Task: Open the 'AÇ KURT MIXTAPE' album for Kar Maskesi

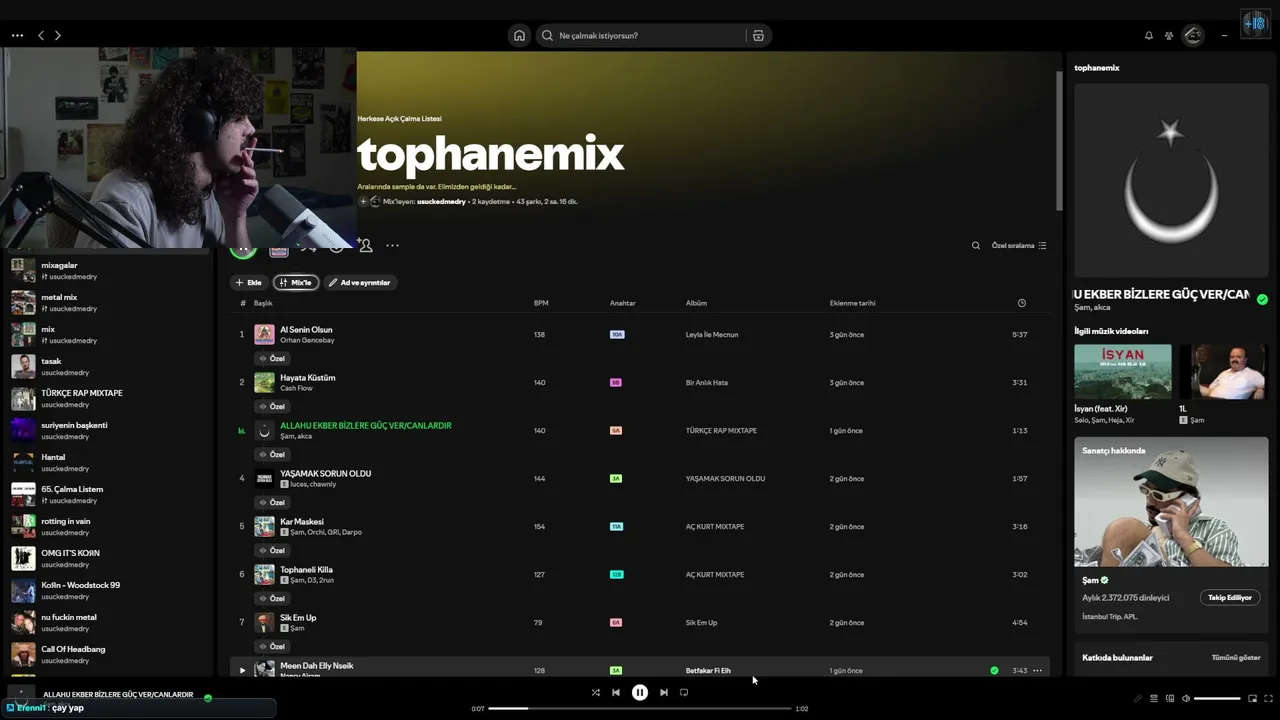Action: pyautogui.click(x=715, y=526)
